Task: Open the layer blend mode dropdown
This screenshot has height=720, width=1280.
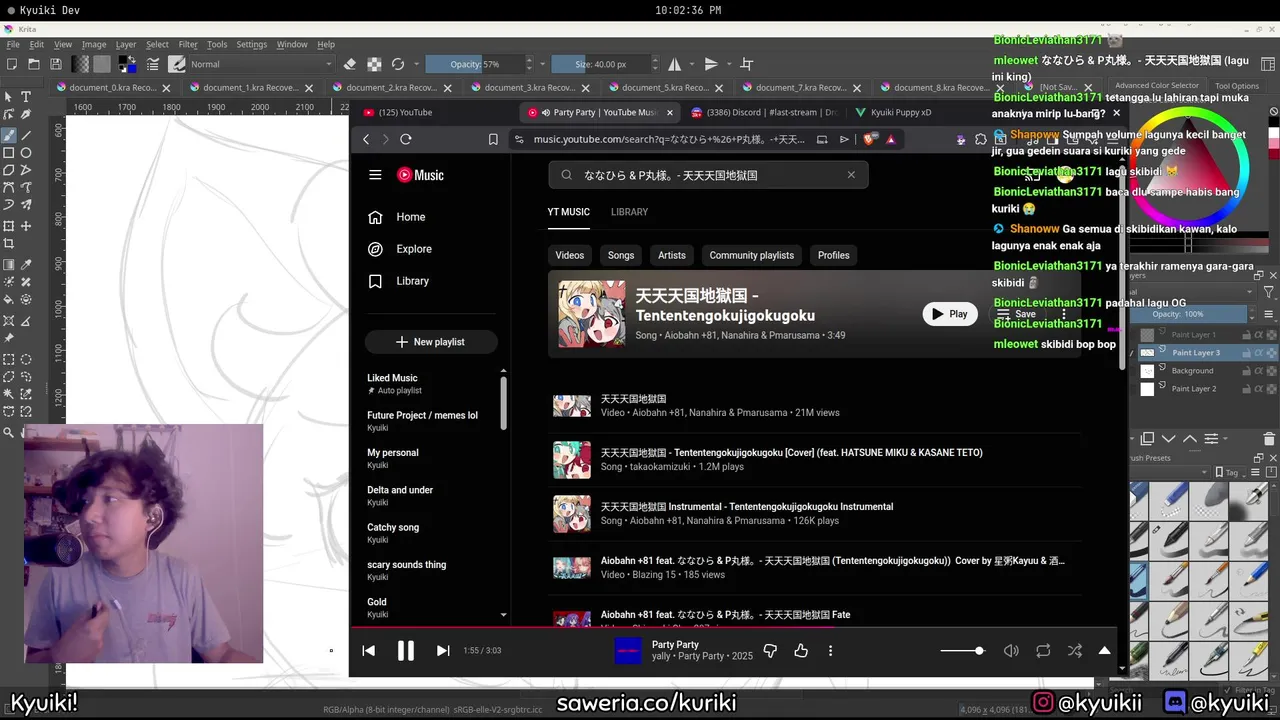Action: [x=1194, y=292]
